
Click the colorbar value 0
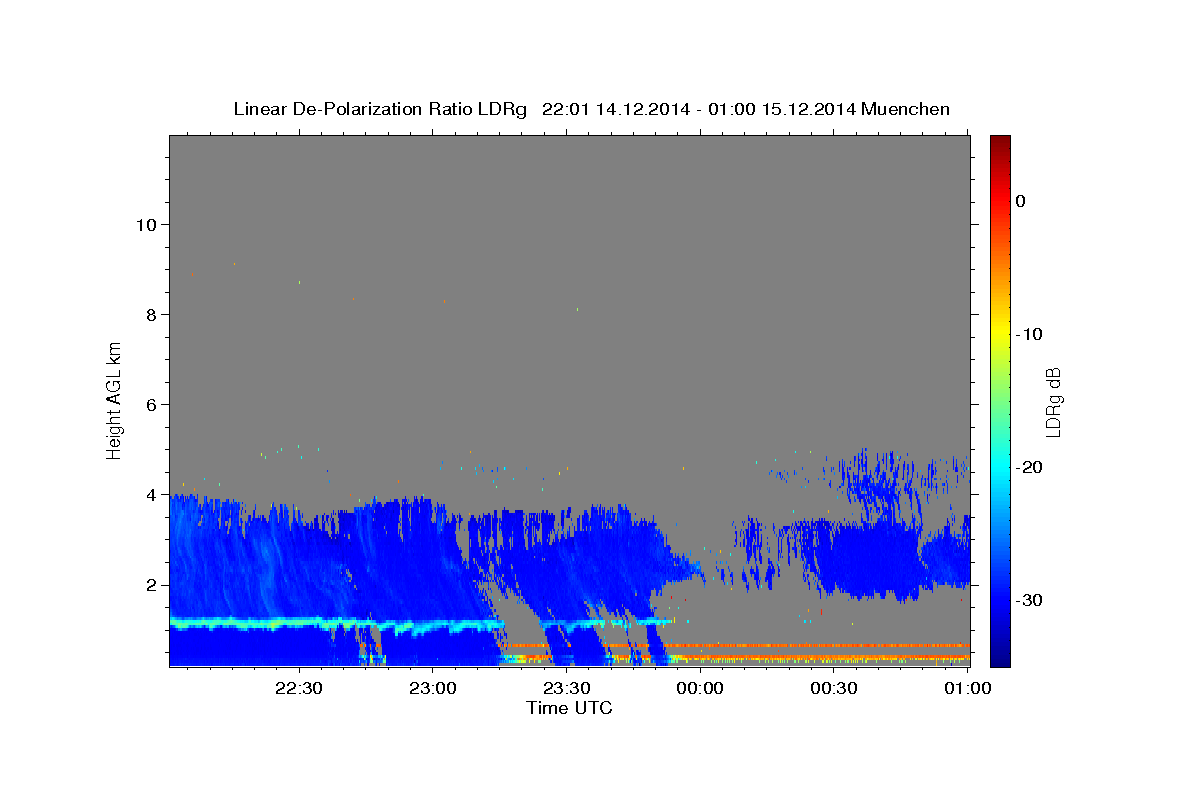[1021, 201]
